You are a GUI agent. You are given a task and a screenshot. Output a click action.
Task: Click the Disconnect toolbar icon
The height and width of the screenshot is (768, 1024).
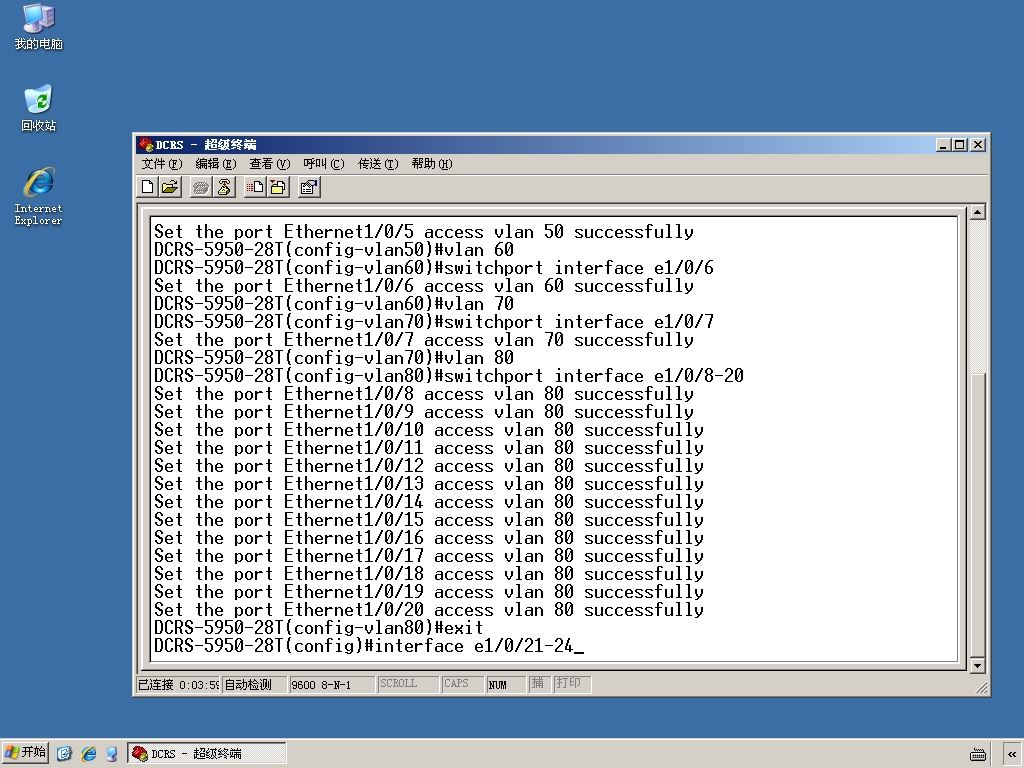tap(224, 187)
